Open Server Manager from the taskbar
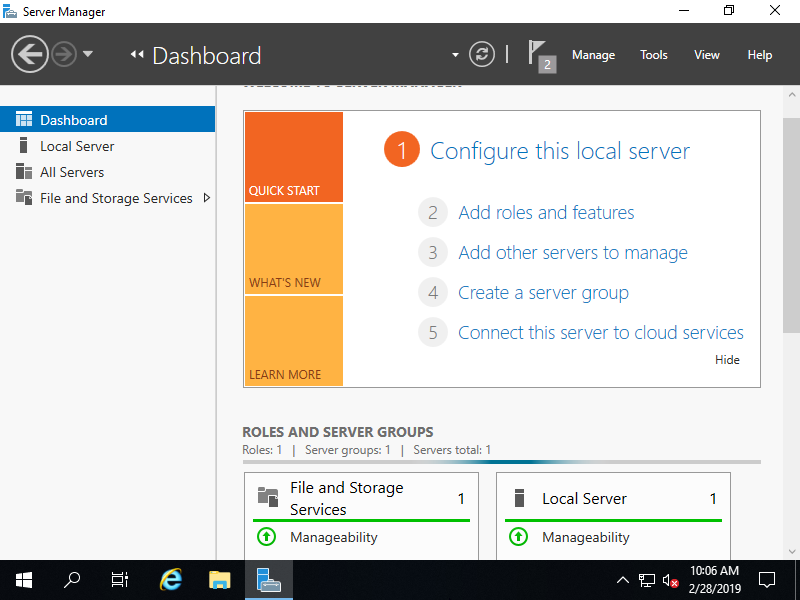 (x=268, y=580)
